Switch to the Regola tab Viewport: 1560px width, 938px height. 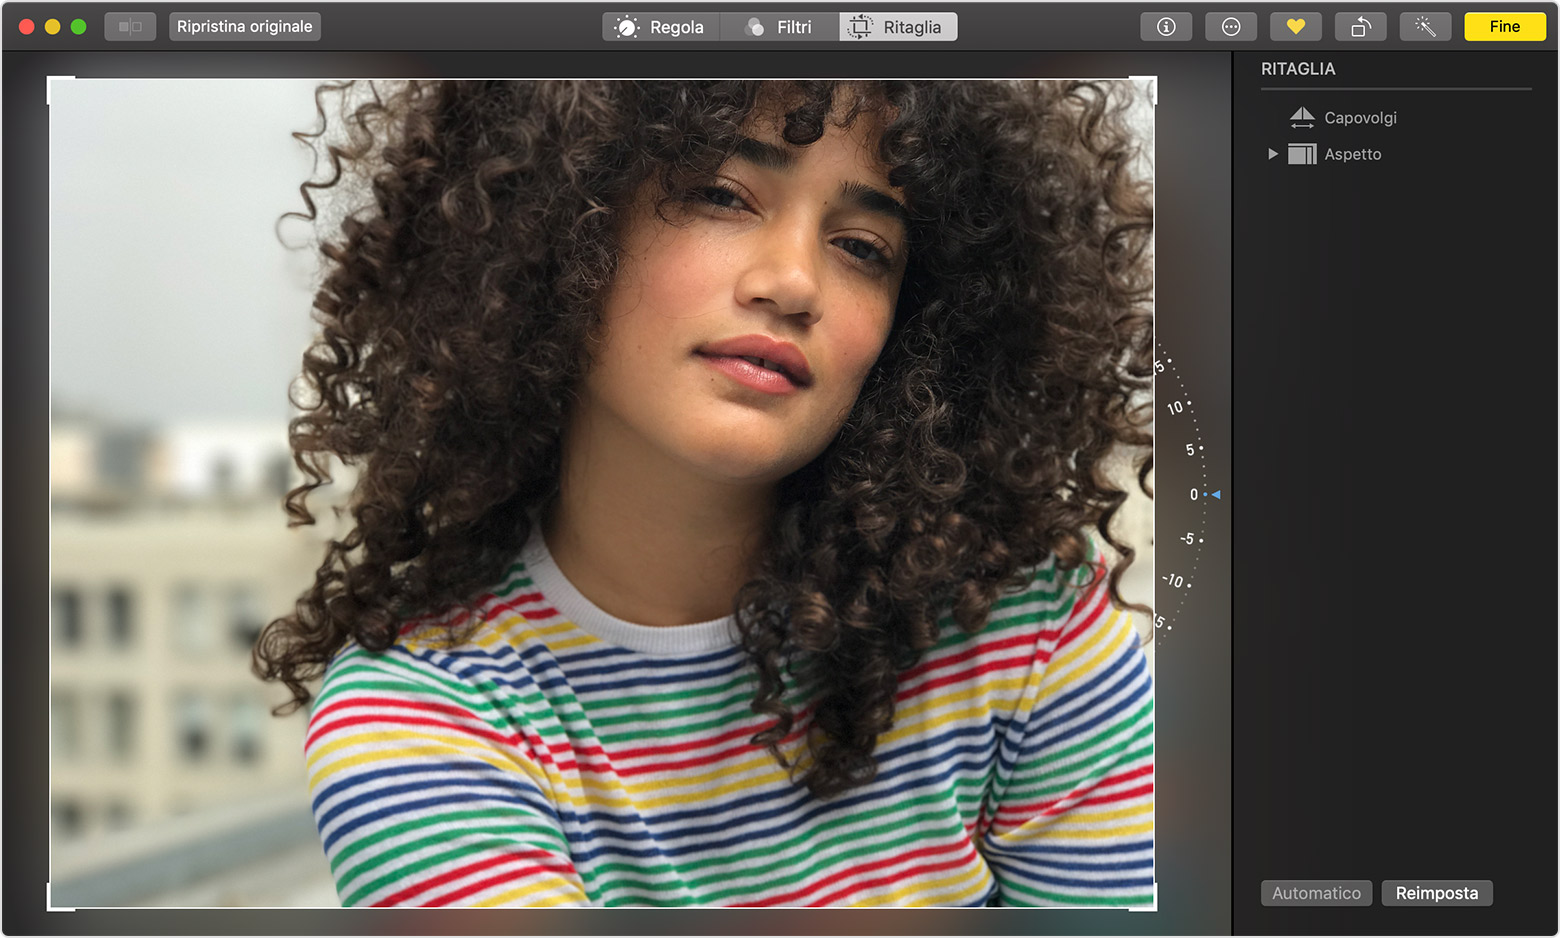(x=660, y=27)
